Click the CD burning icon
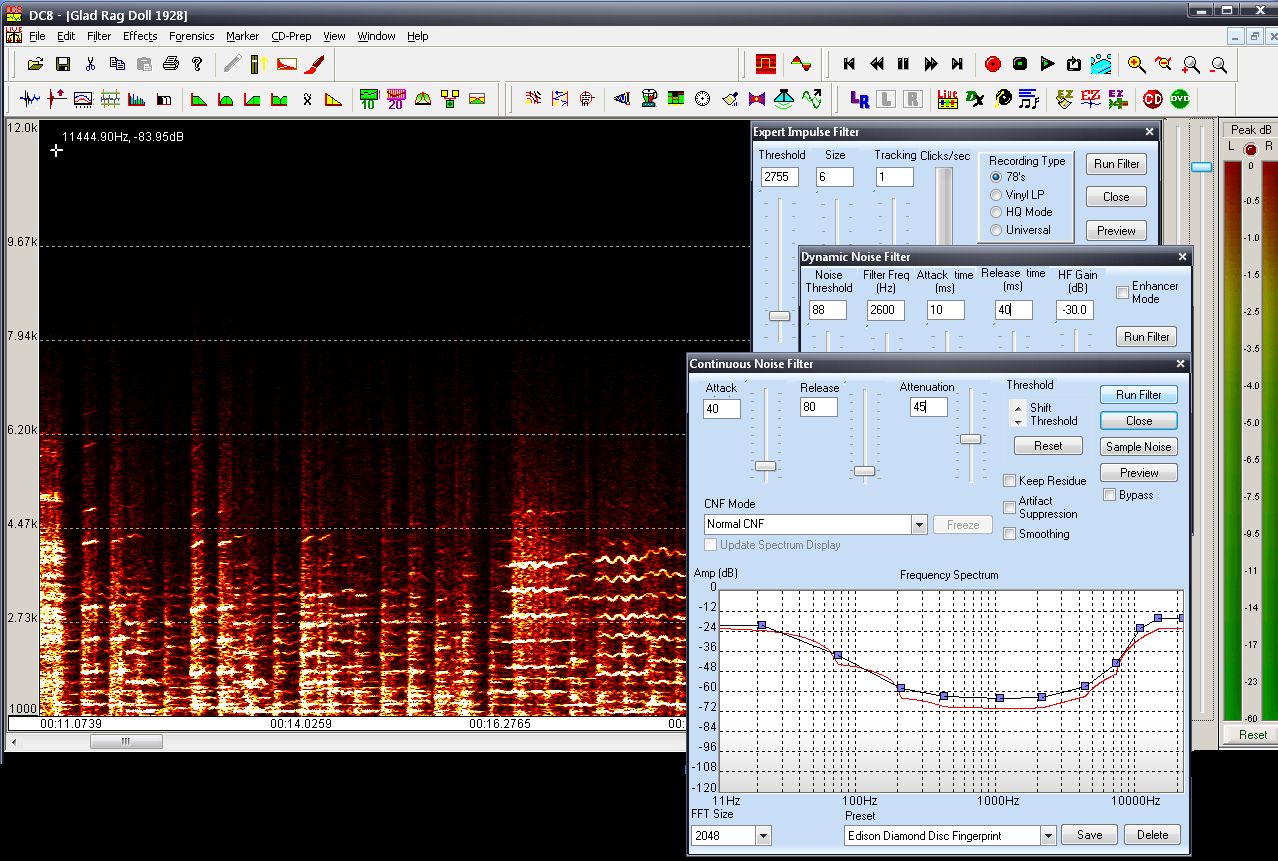The image size is (1278, 861). point(1151,99)
